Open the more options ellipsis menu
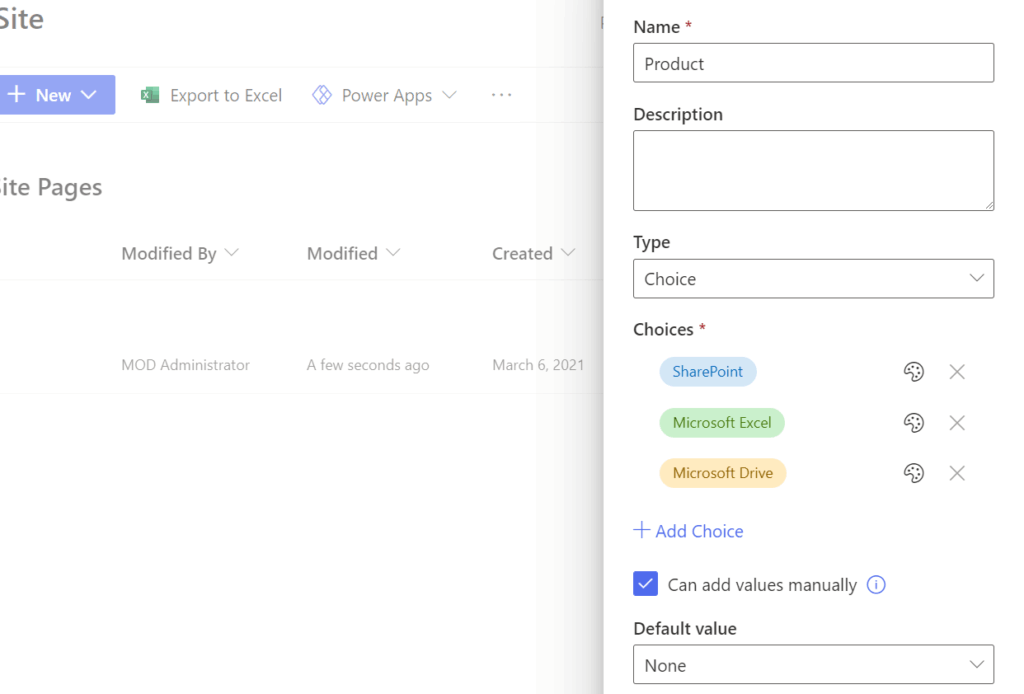 coord(501,95)
